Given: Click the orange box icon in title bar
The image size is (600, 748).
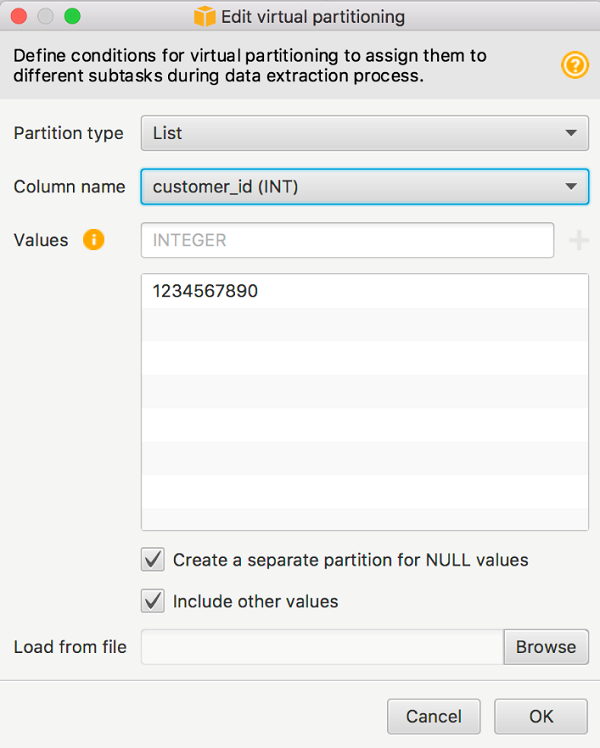Looking at the screenshot, I should tap(205, 17).
